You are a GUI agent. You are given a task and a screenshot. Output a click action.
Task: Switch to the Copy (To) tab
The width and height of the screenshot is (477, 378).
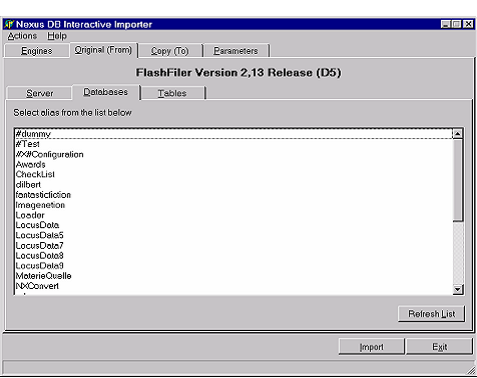pos(170,51)
